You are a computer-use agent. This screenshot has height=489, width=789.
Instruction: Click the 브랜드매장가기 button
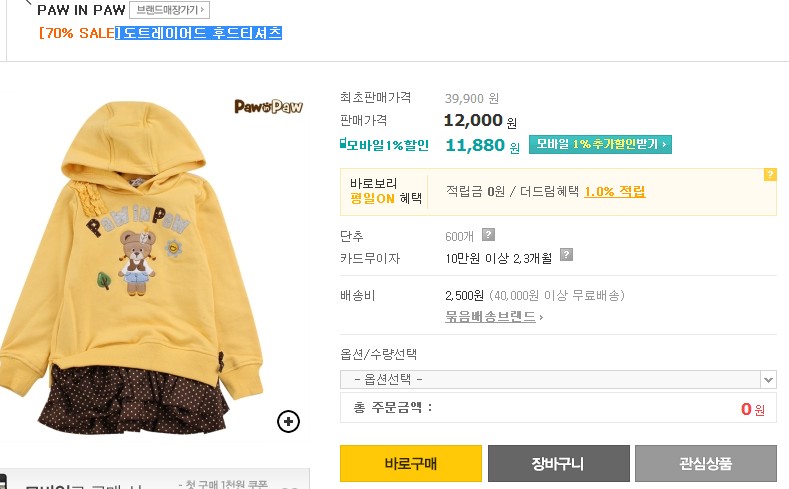(x=170, y=10)
